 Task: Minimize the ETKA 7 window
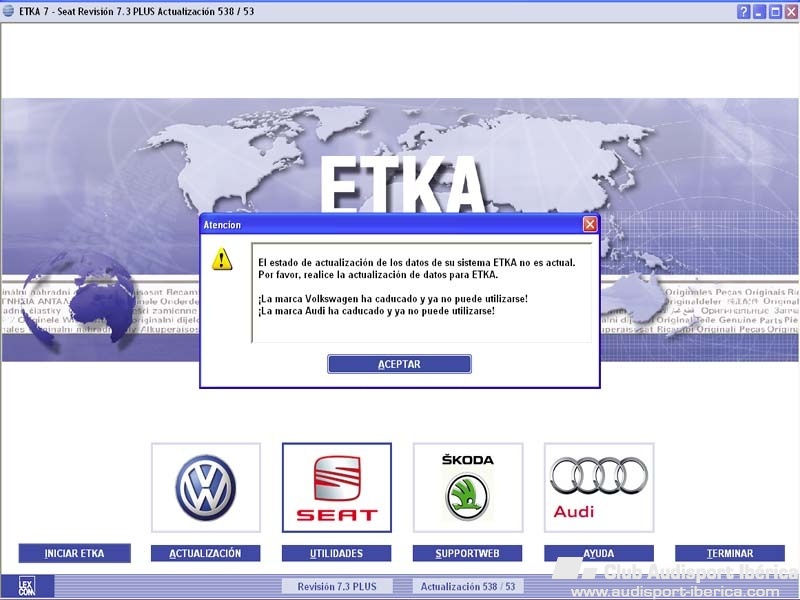[x=759, y=12]
